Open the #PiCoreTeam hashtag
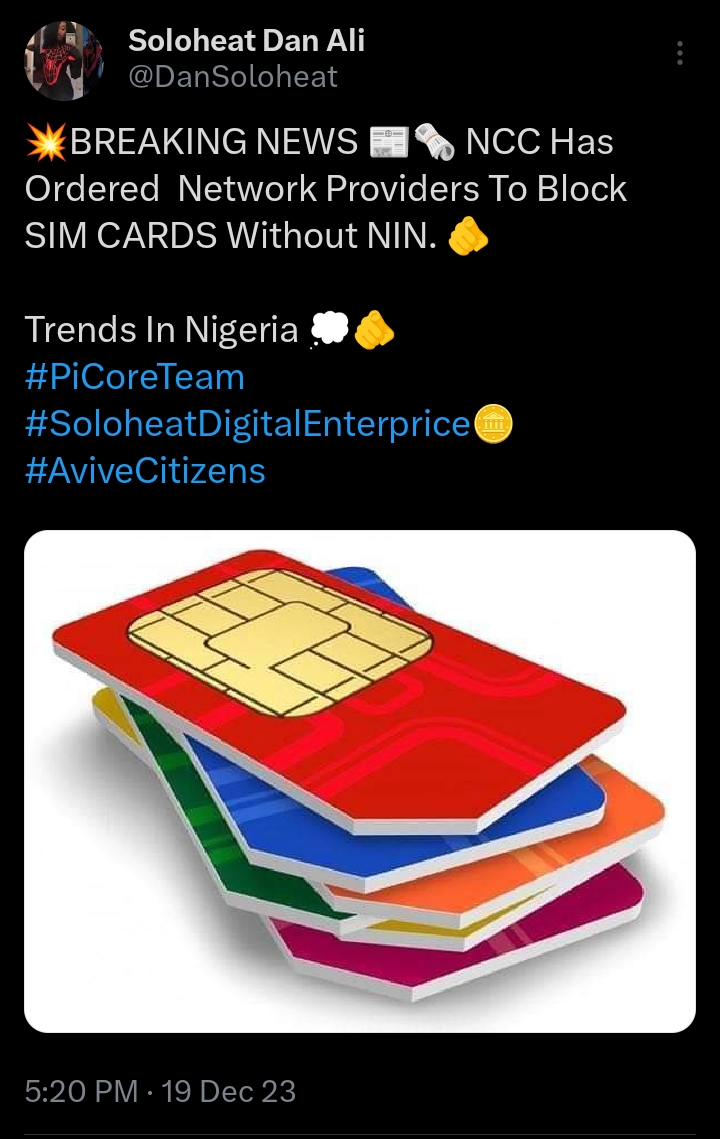 click(134, 377)
